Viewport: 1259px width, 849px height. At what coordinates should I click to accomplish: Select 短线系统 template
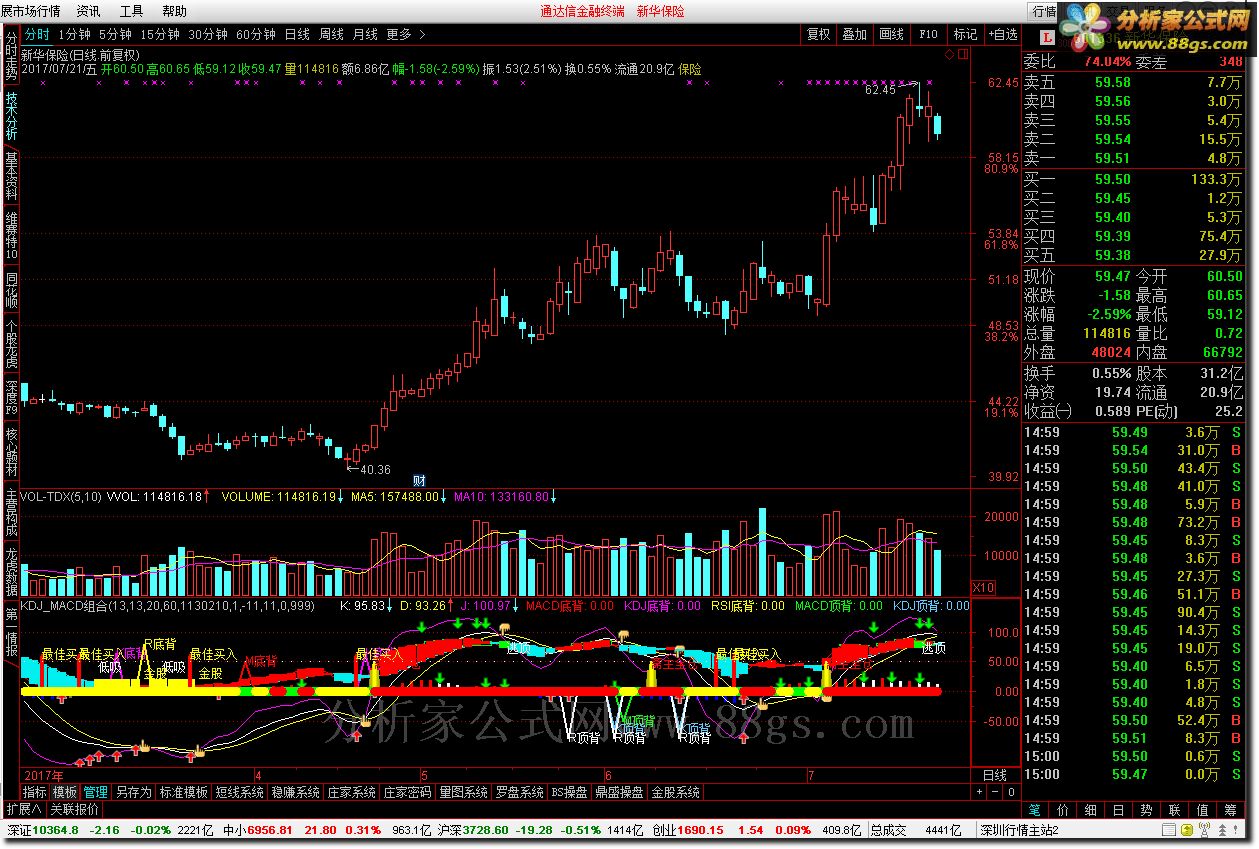[240, 792]
